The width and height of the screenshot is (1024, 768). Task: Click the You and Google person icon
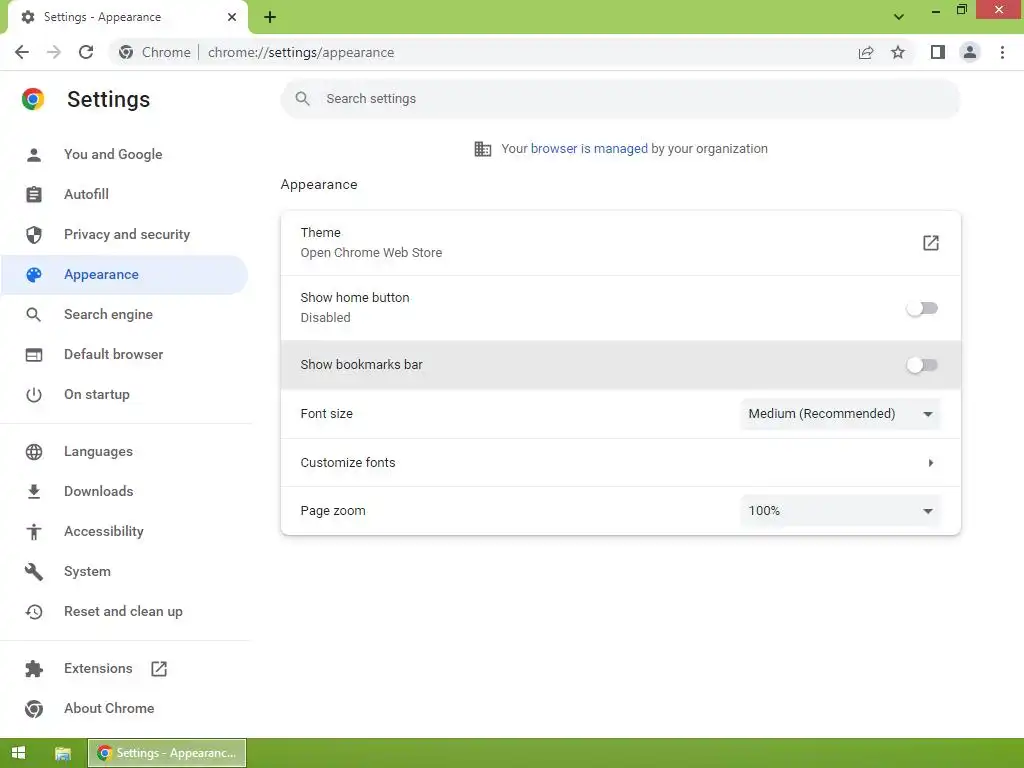34,155
